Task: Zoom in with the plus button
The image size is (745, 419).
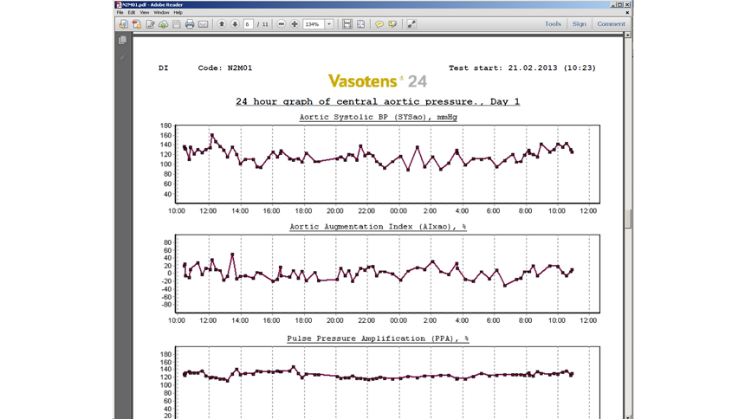Action: coord(295,24)
